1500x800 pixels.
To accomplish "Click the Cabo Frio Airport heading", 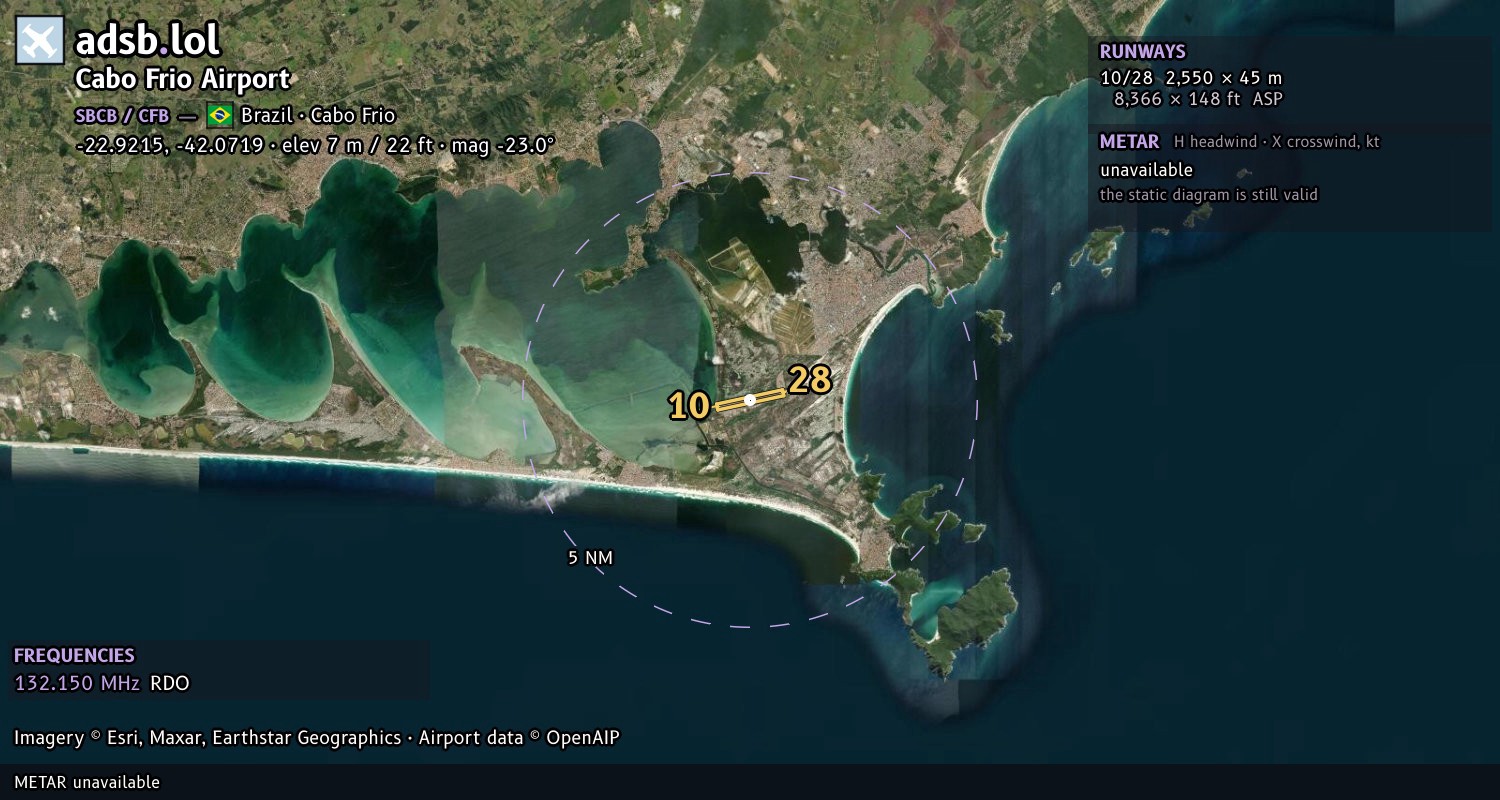I will point(183,79).
